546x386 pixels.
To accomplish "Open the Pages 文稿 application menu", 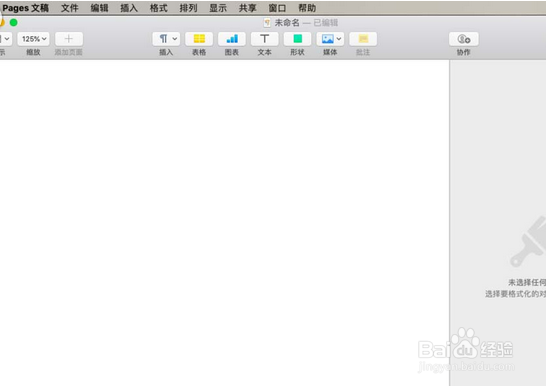I will [25, 8].
